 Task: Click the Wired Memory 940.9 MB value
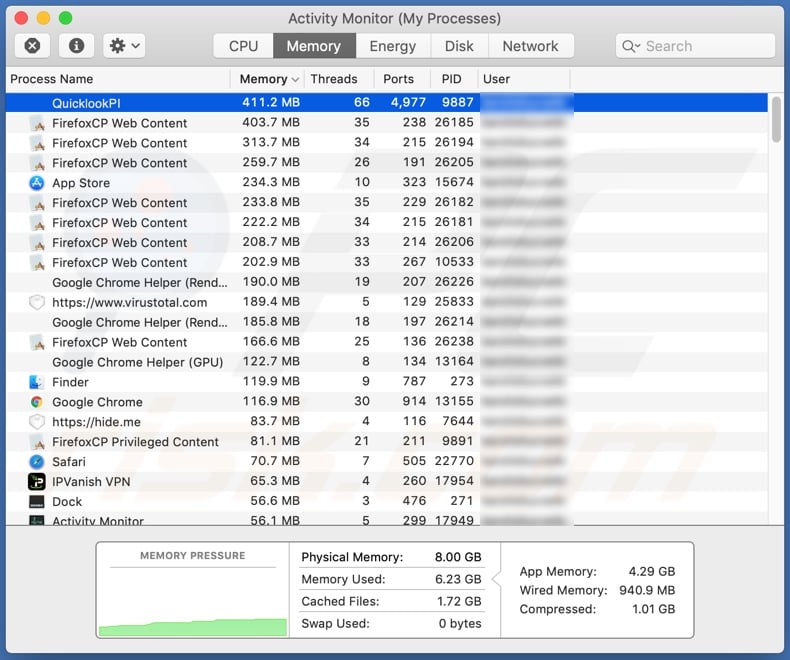point(647,590)
